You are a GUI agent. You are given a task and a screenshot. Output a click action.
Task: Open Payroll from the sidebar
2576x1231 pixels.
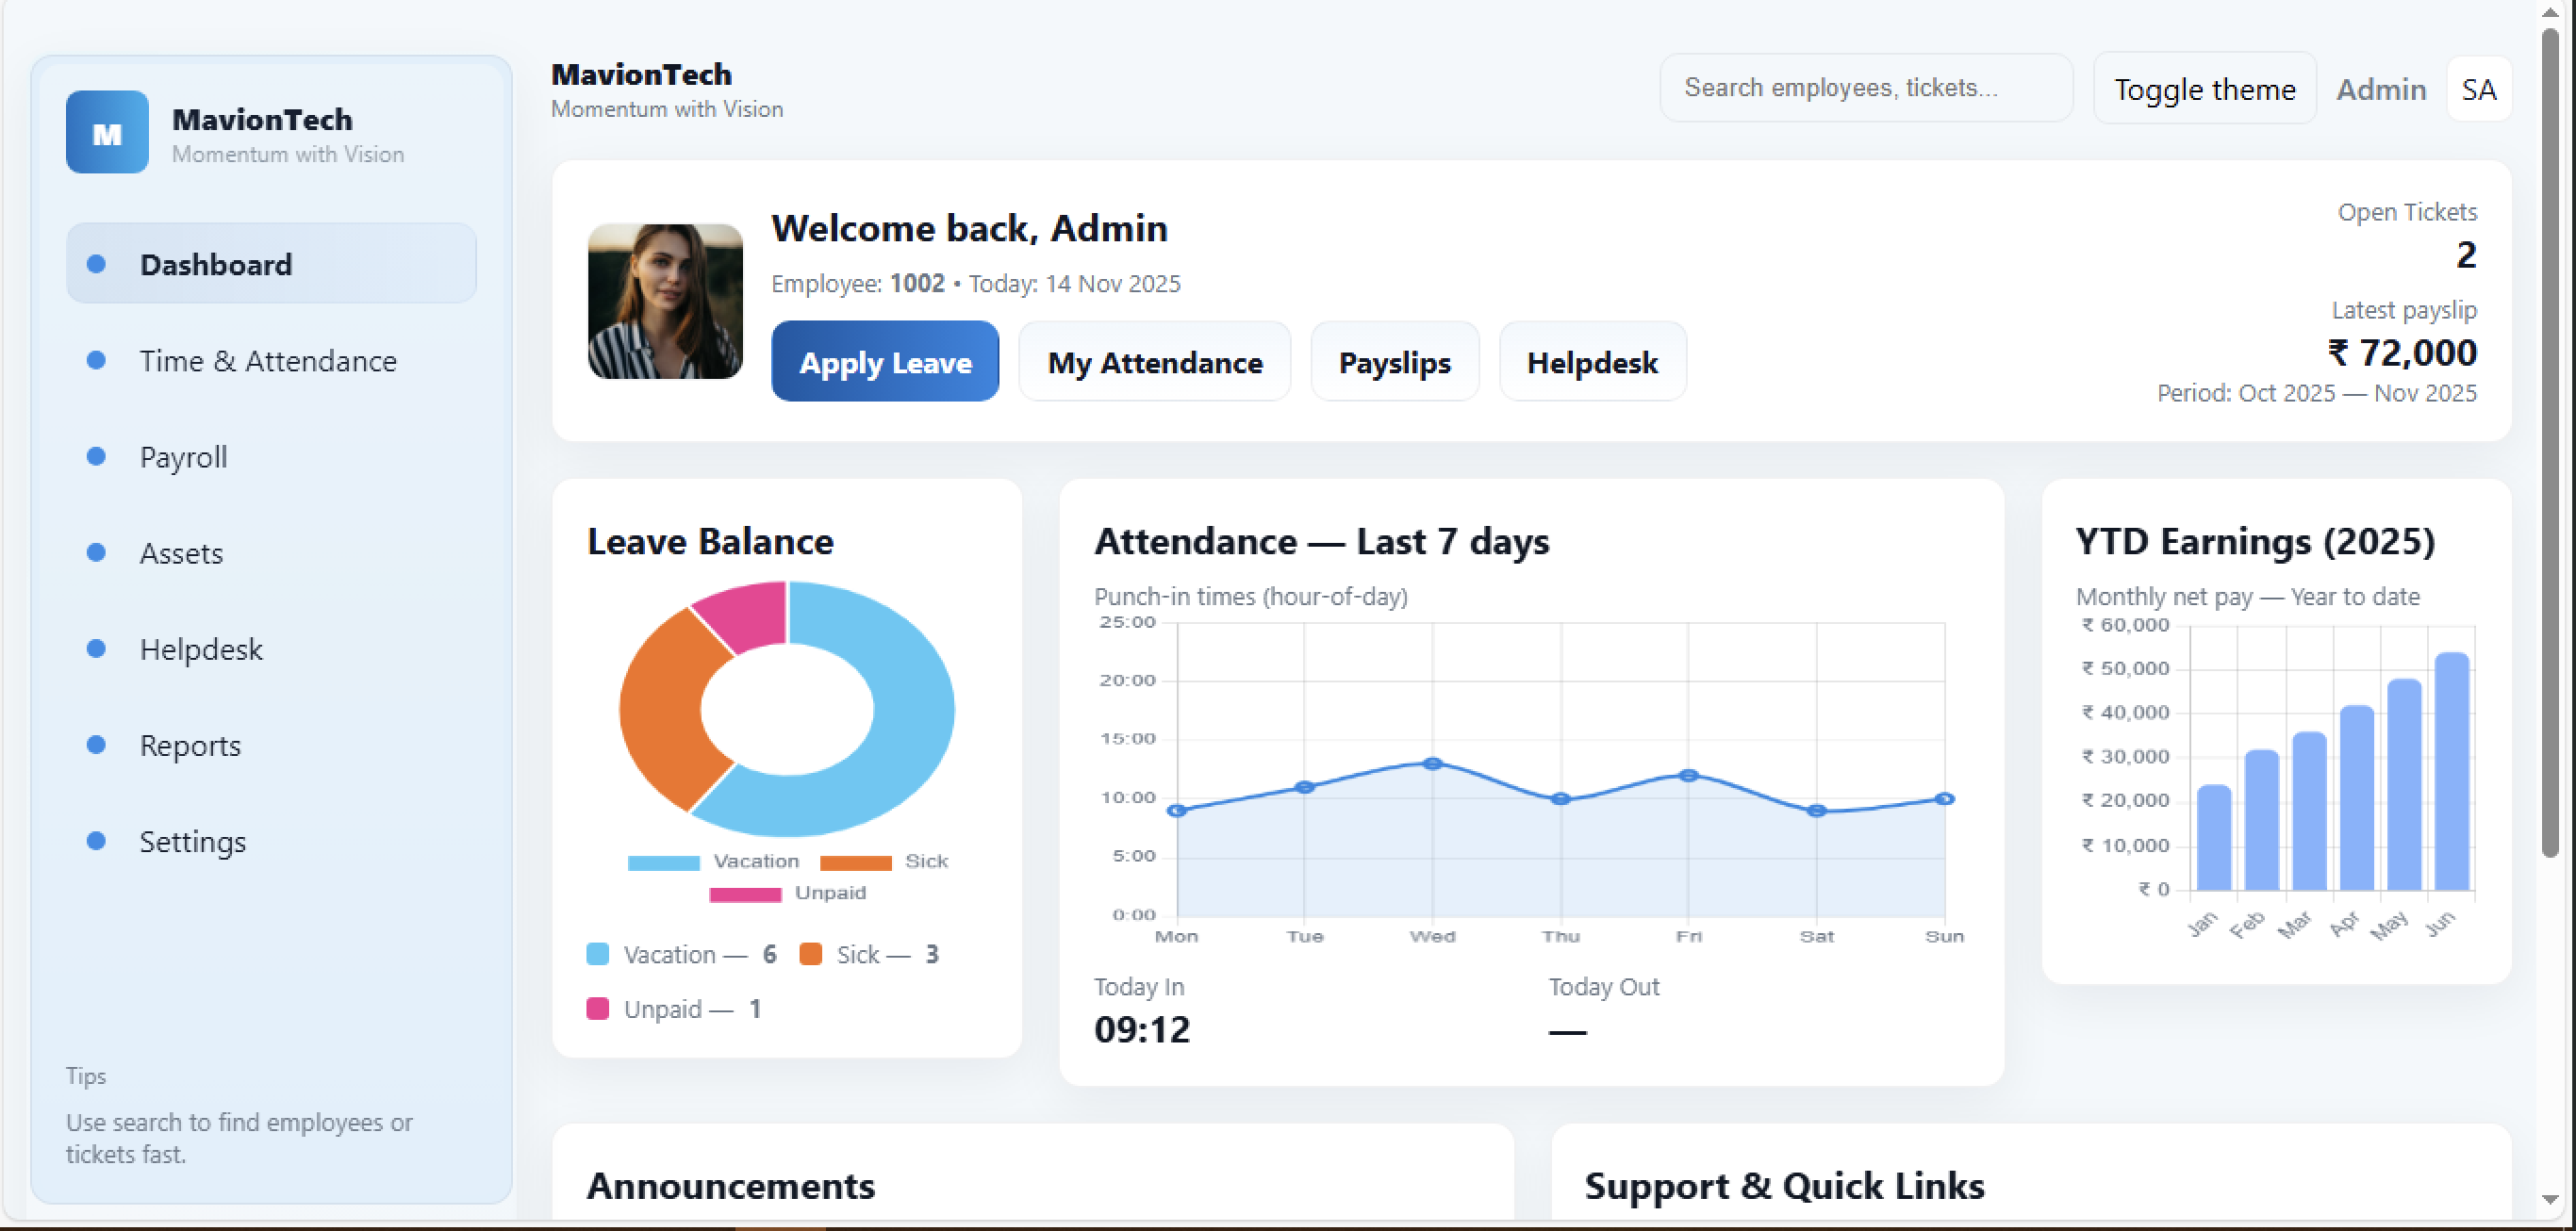click(183, 457)
